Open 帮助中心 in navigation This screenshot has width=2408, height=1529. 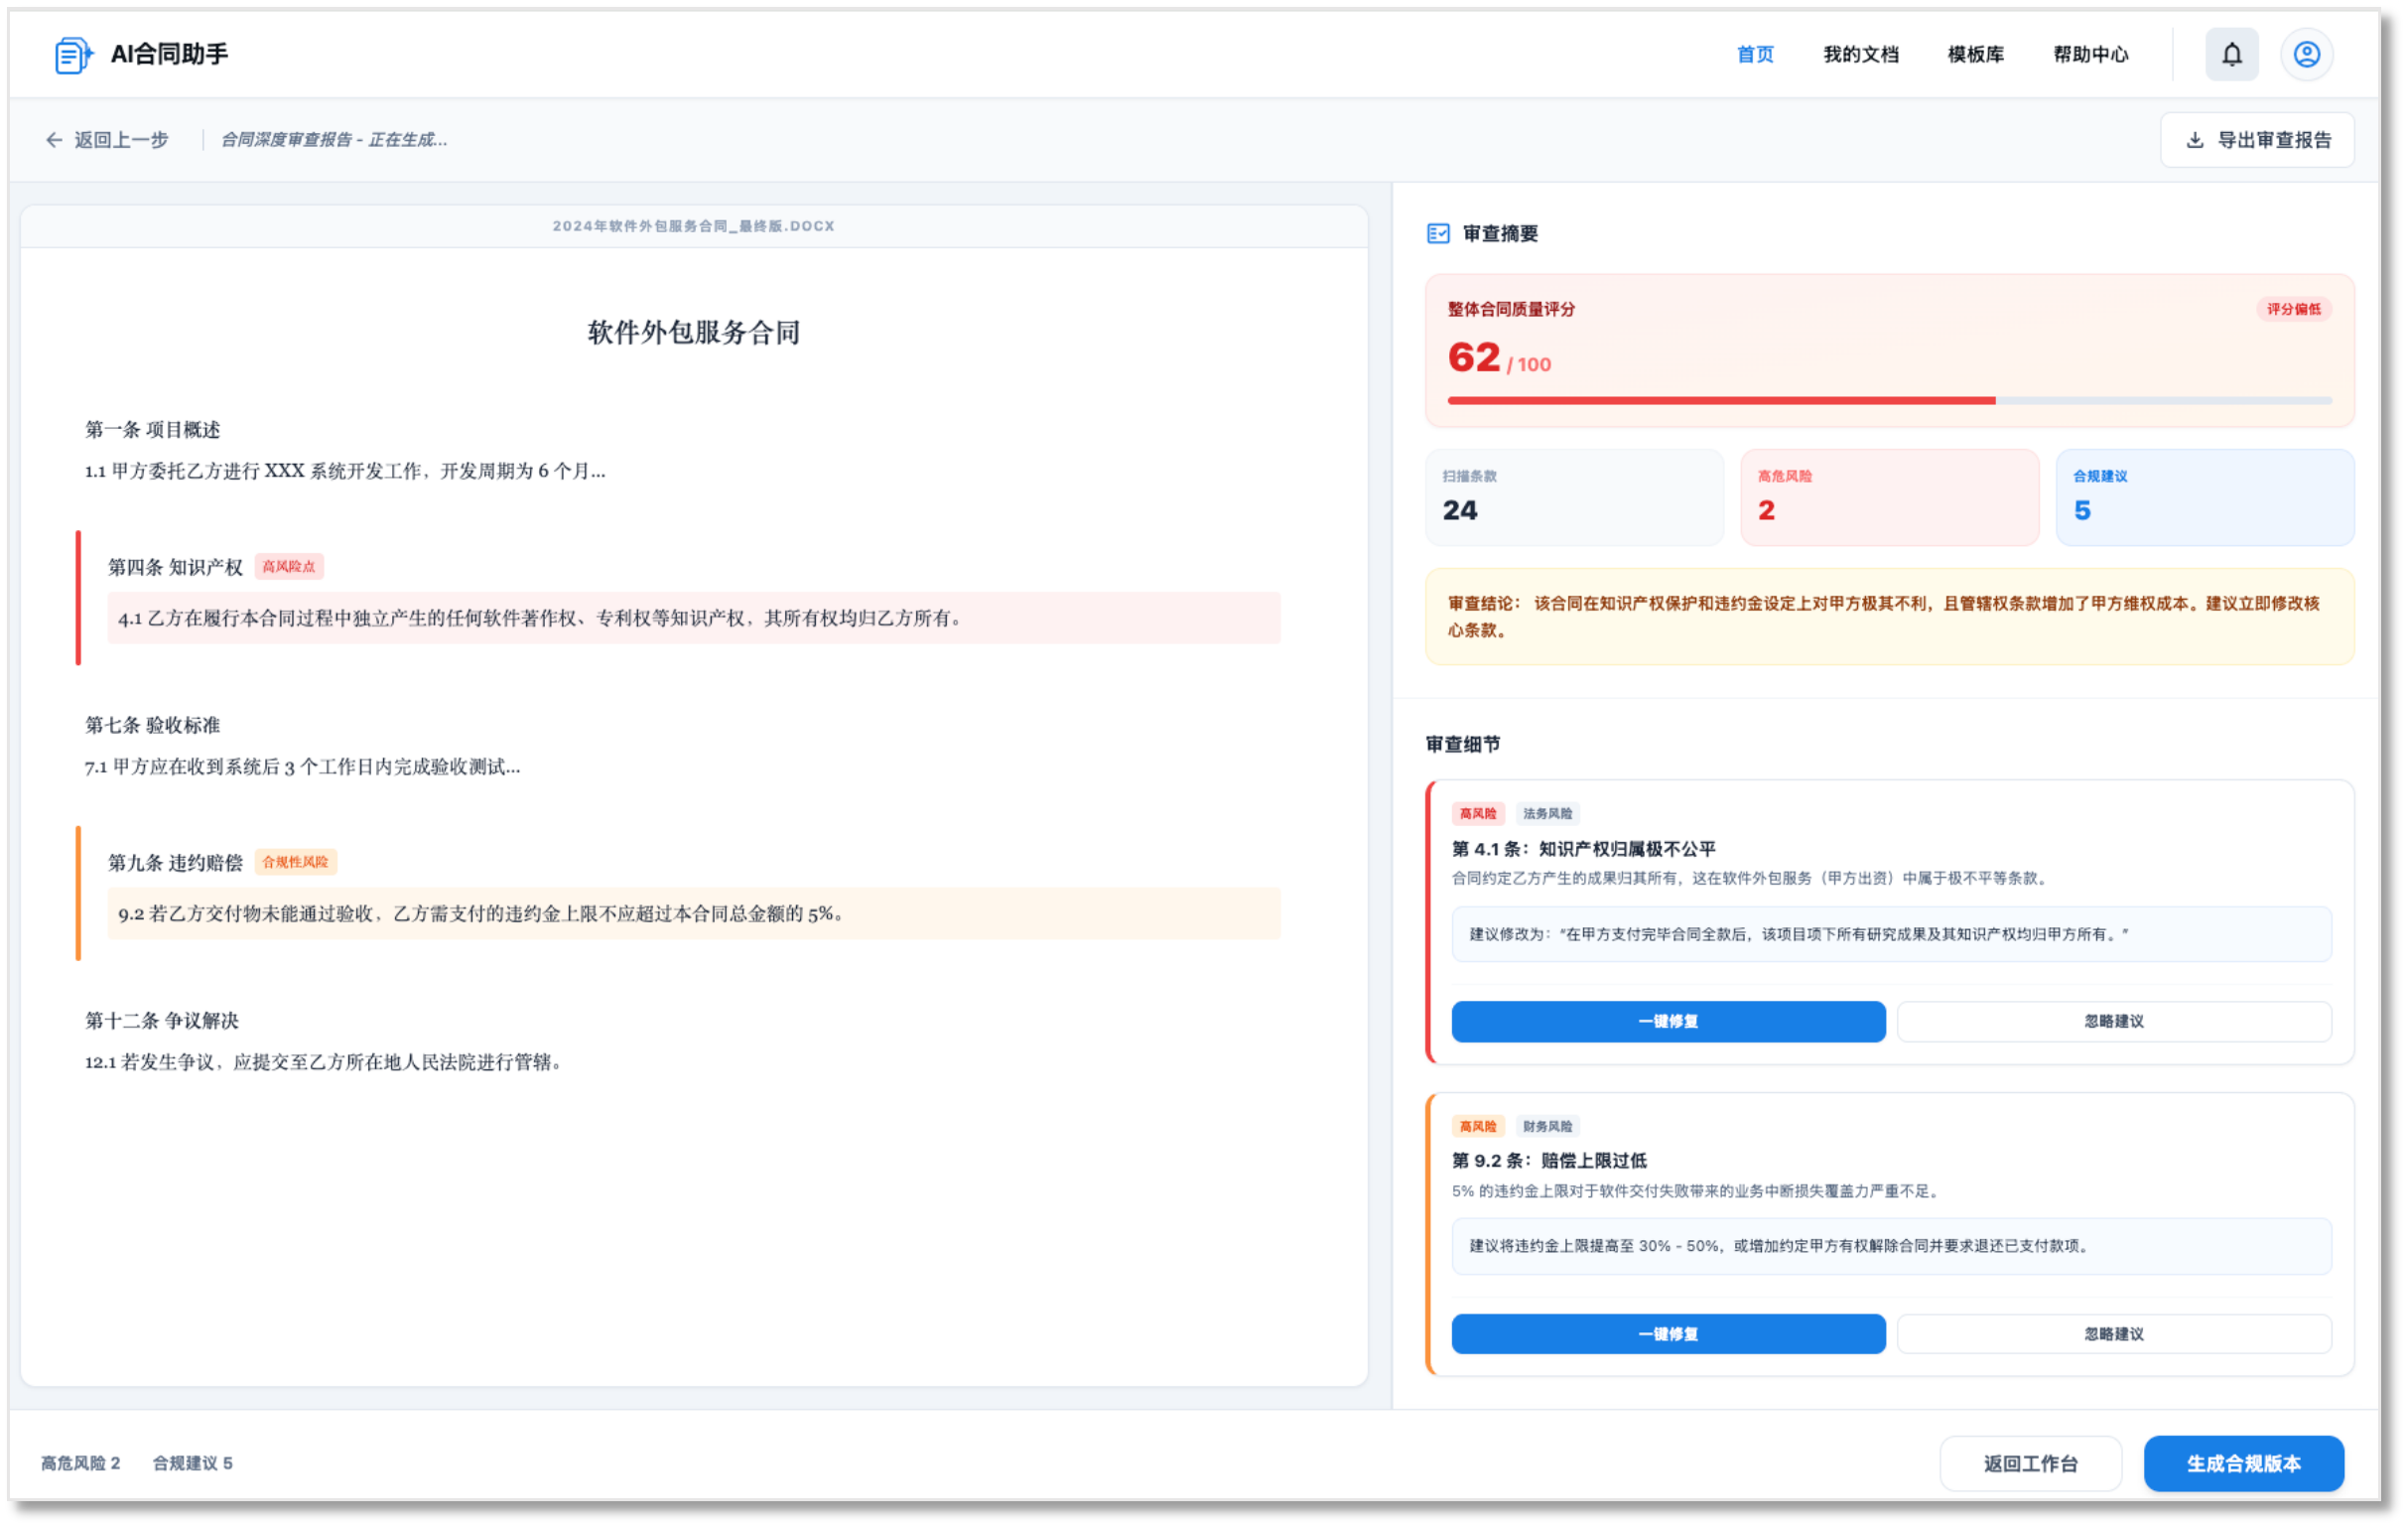[2091, 55]
